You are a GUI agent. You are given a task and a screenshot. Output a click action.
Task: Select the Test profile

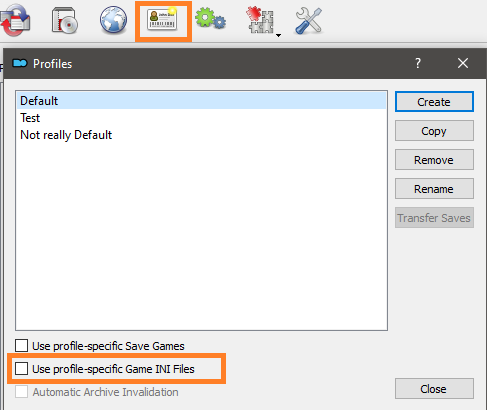[x=201, y=118]
